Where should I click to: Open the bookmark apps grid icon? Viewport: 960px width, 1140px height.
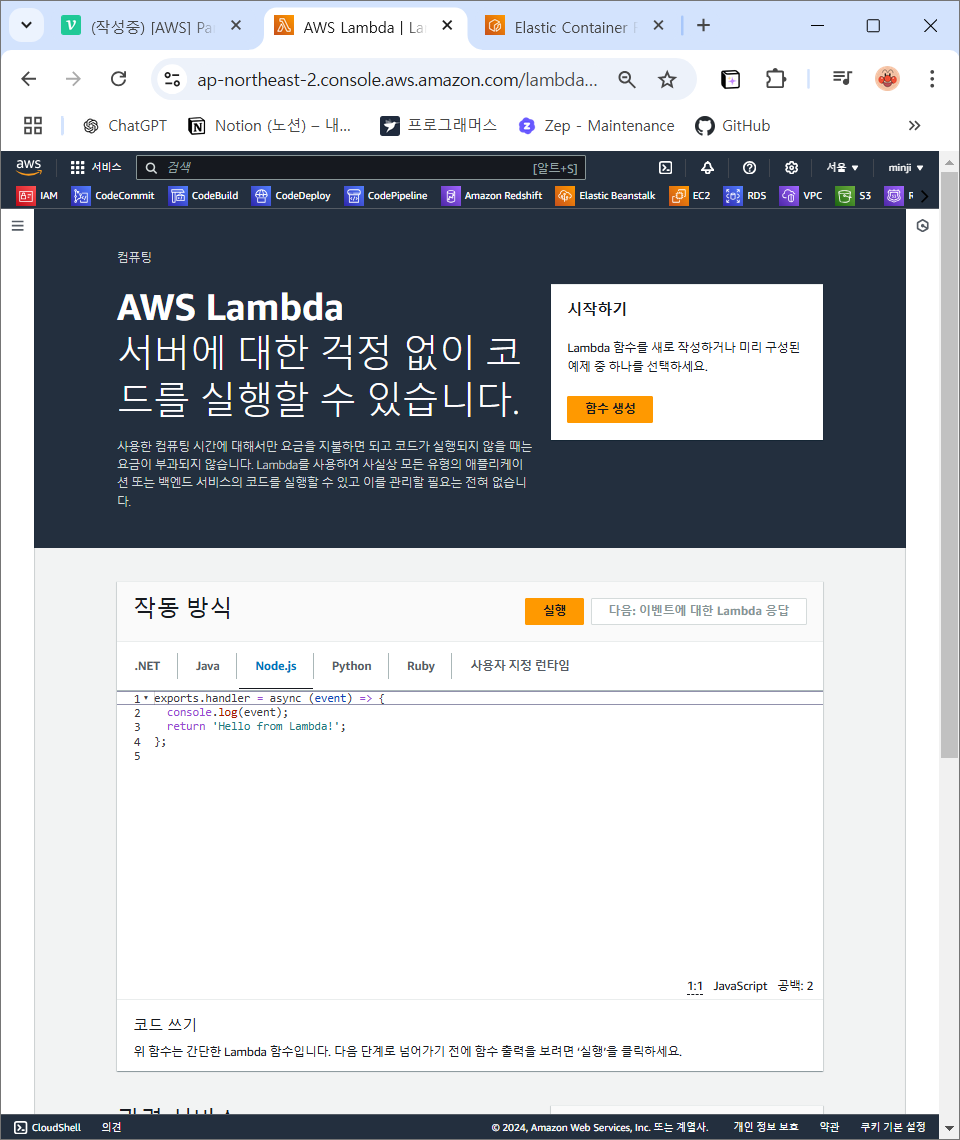click(33, 126)
